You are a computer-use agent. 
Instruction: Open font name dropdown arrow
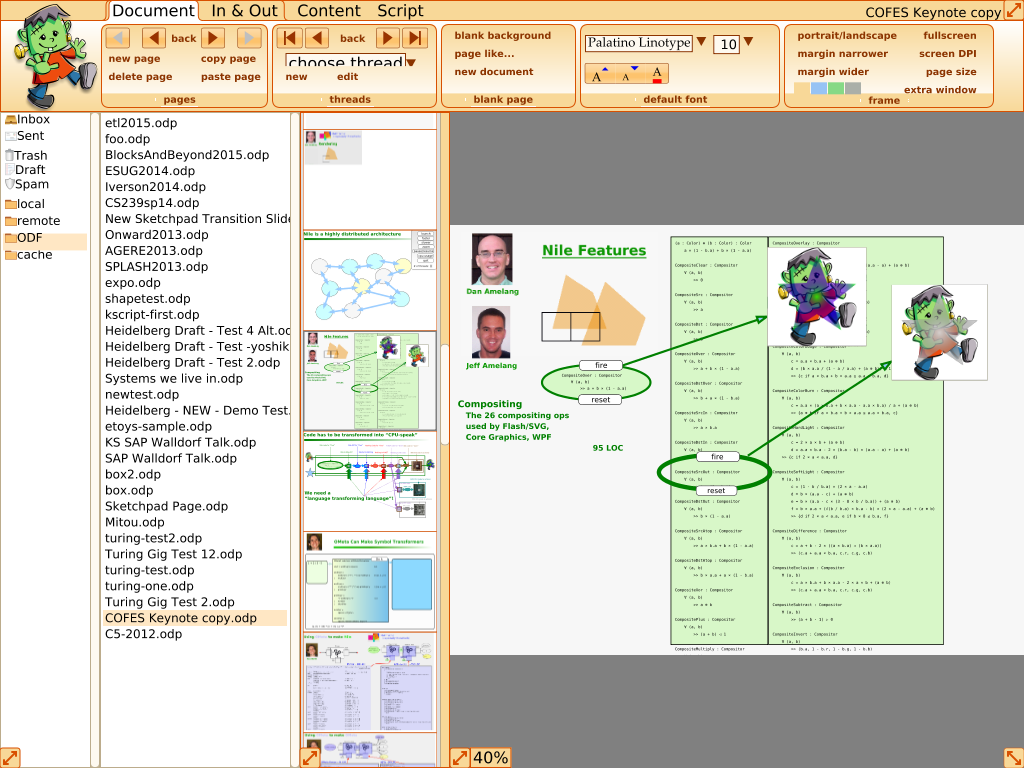(701, 42)
